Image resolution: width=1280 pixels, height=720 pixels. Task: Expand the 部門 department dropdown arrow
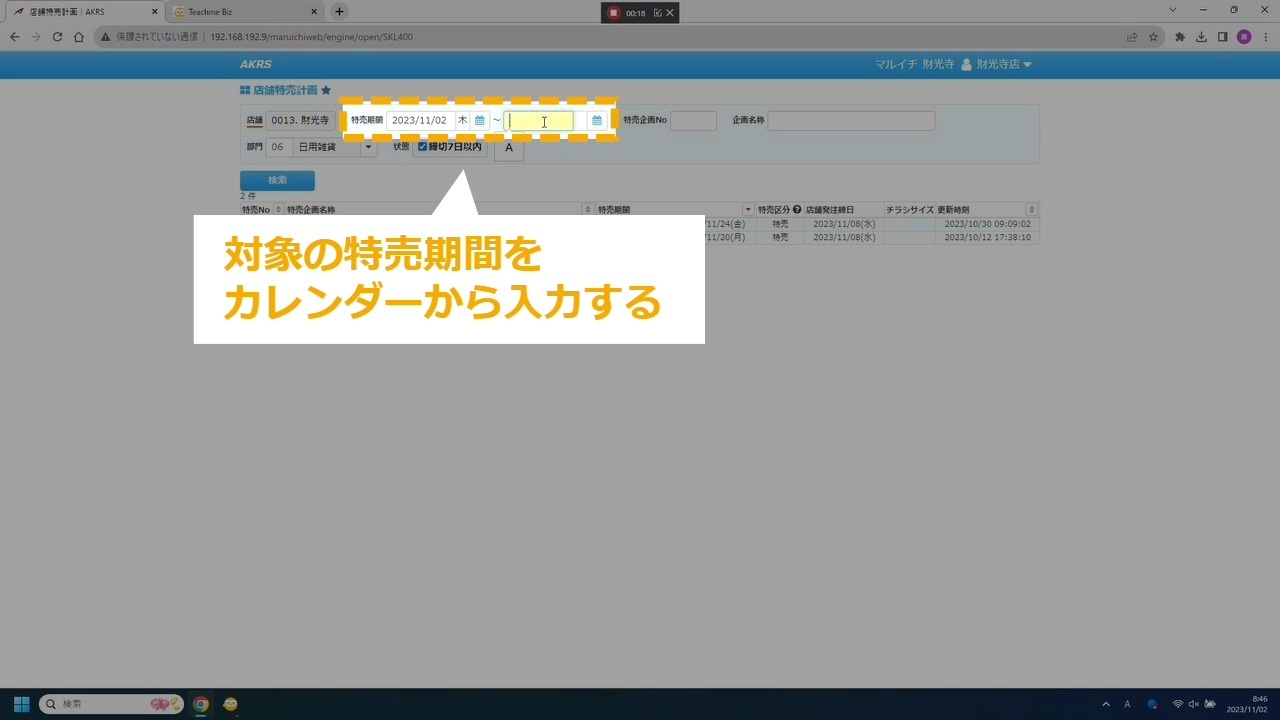click(368, 147)
